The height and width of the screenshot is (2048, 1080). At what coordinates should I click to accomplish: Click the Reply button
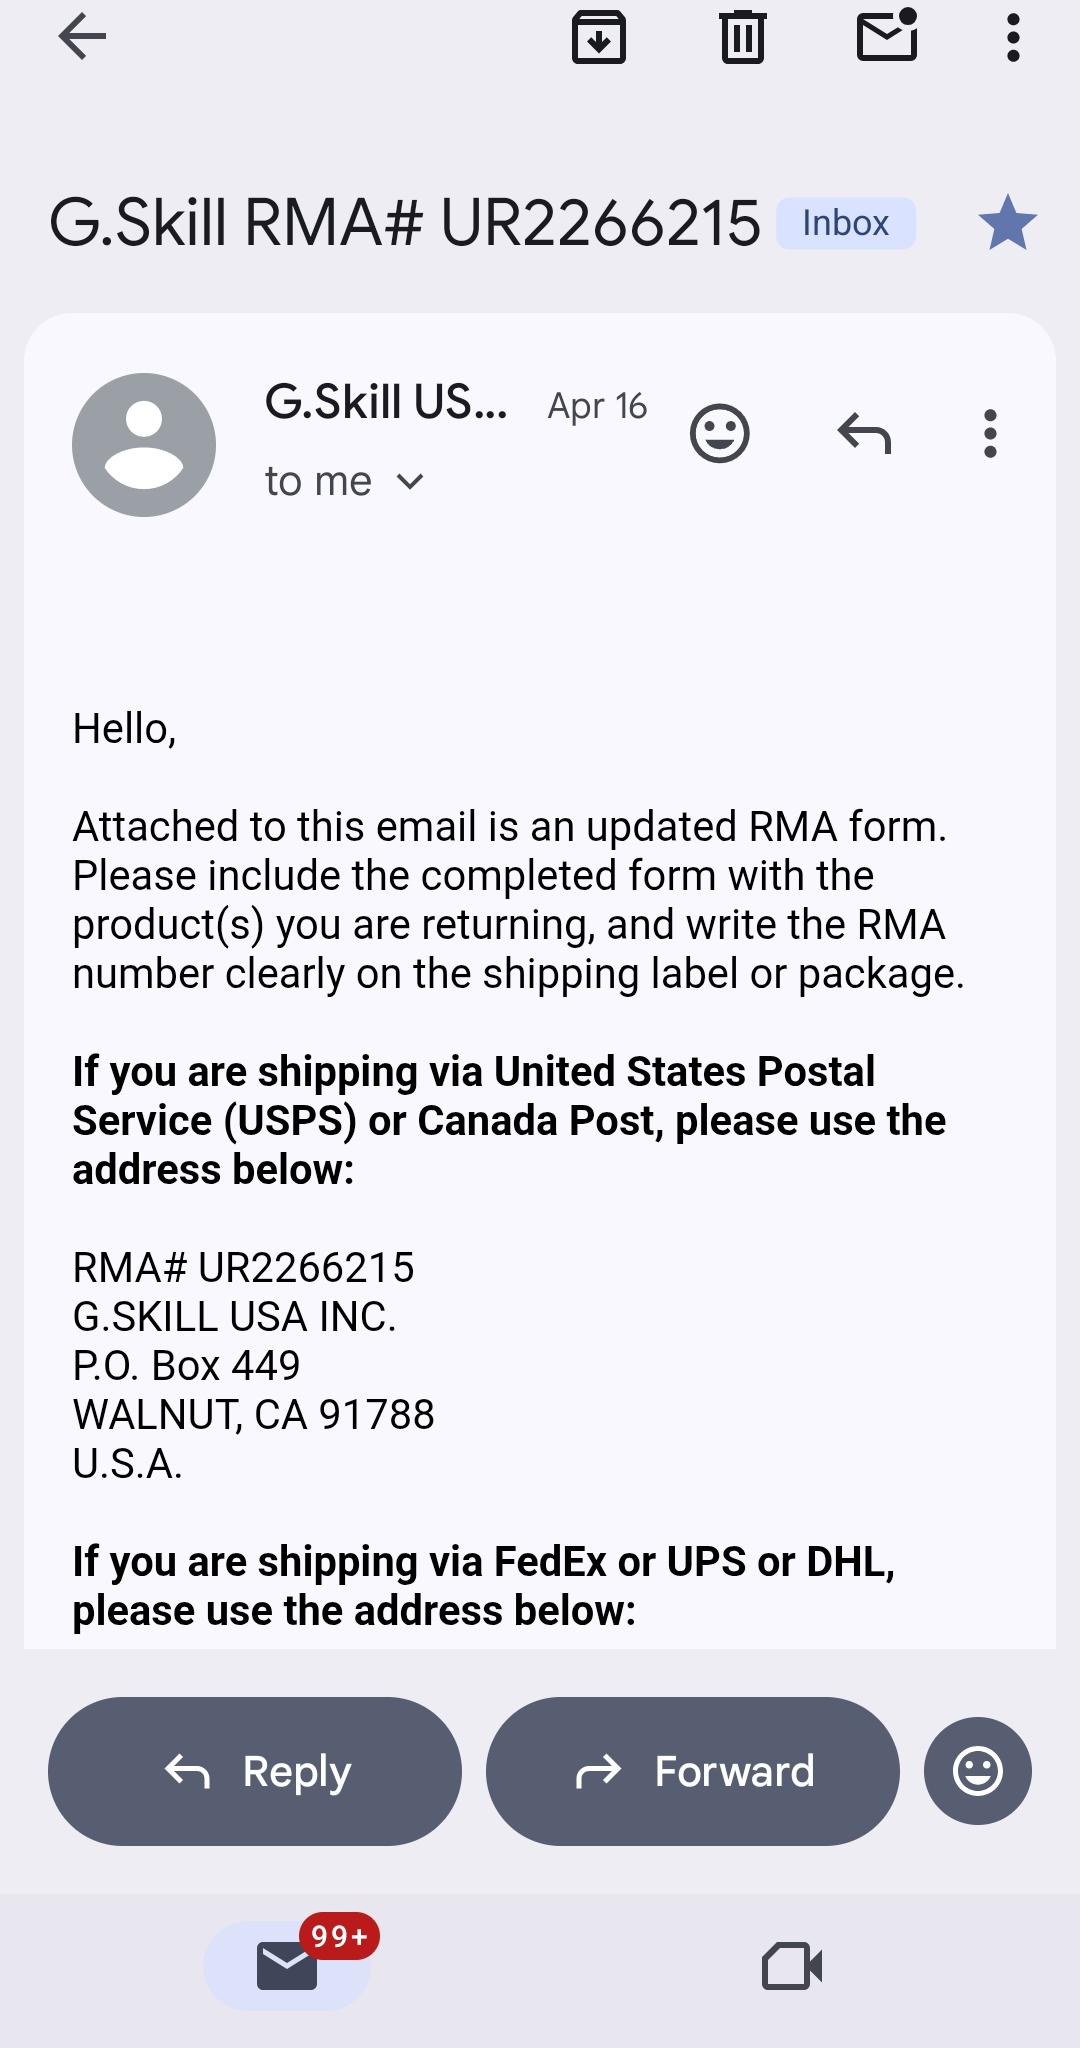point(255,1771)
